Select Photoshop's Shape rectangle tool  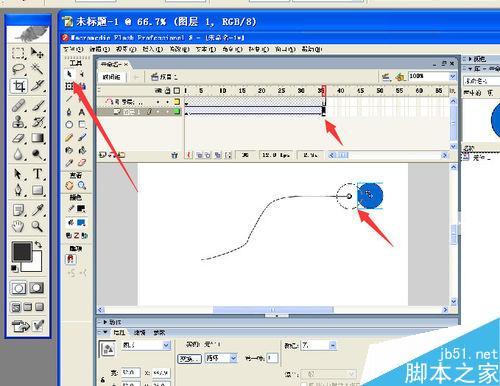37,190
